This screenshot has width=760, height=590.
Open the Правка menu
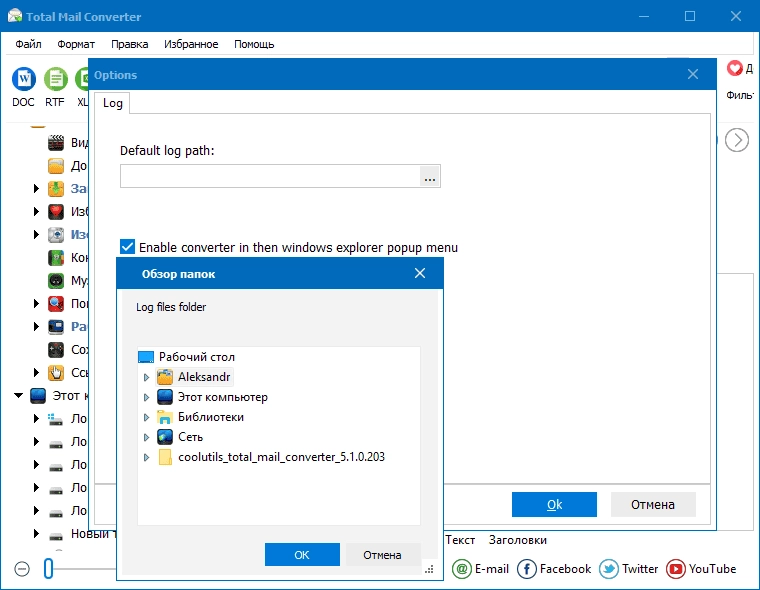tap(129, 44)
